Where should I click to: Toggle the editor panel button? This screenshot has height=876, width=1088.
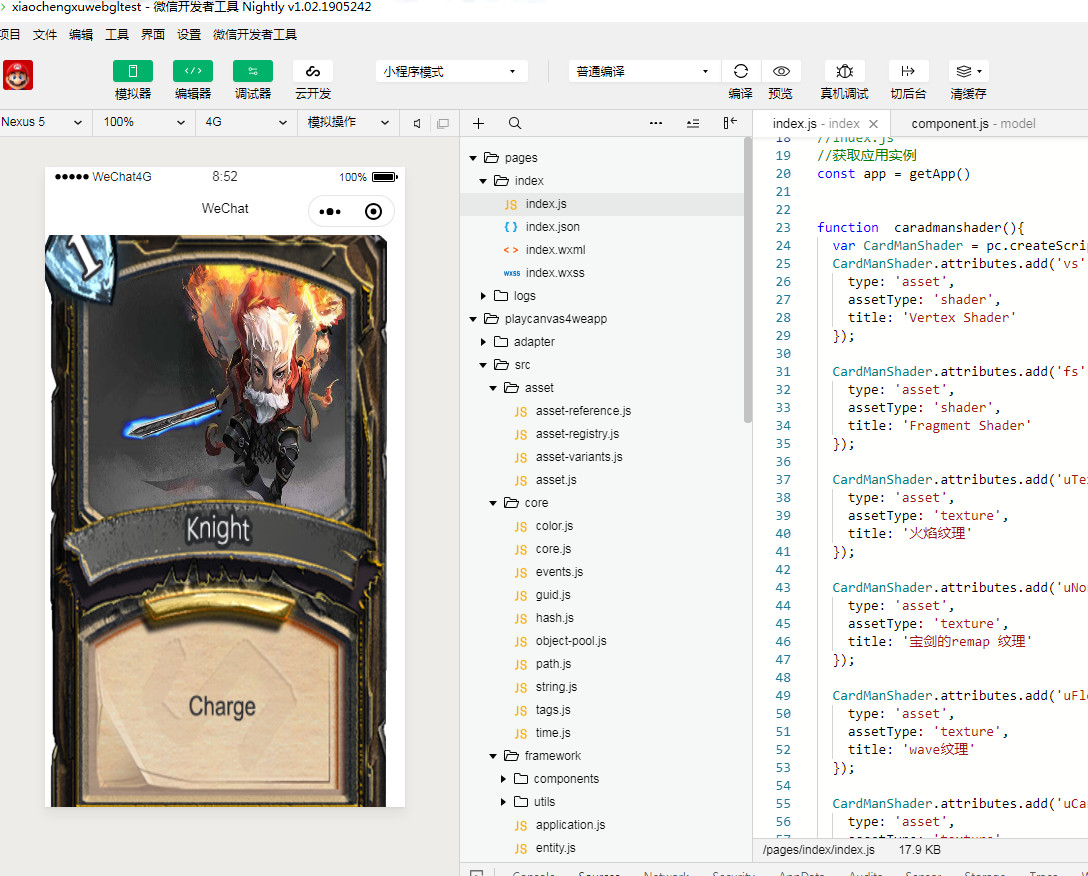point(193,72)
